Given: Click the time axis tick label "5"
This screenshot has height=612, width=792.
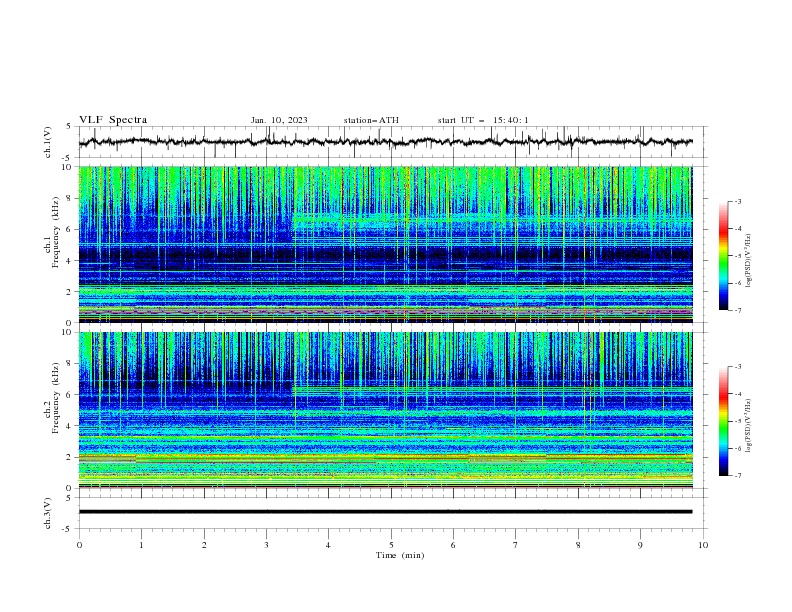Looking at the screenshot, I should [x=391, y=545].
